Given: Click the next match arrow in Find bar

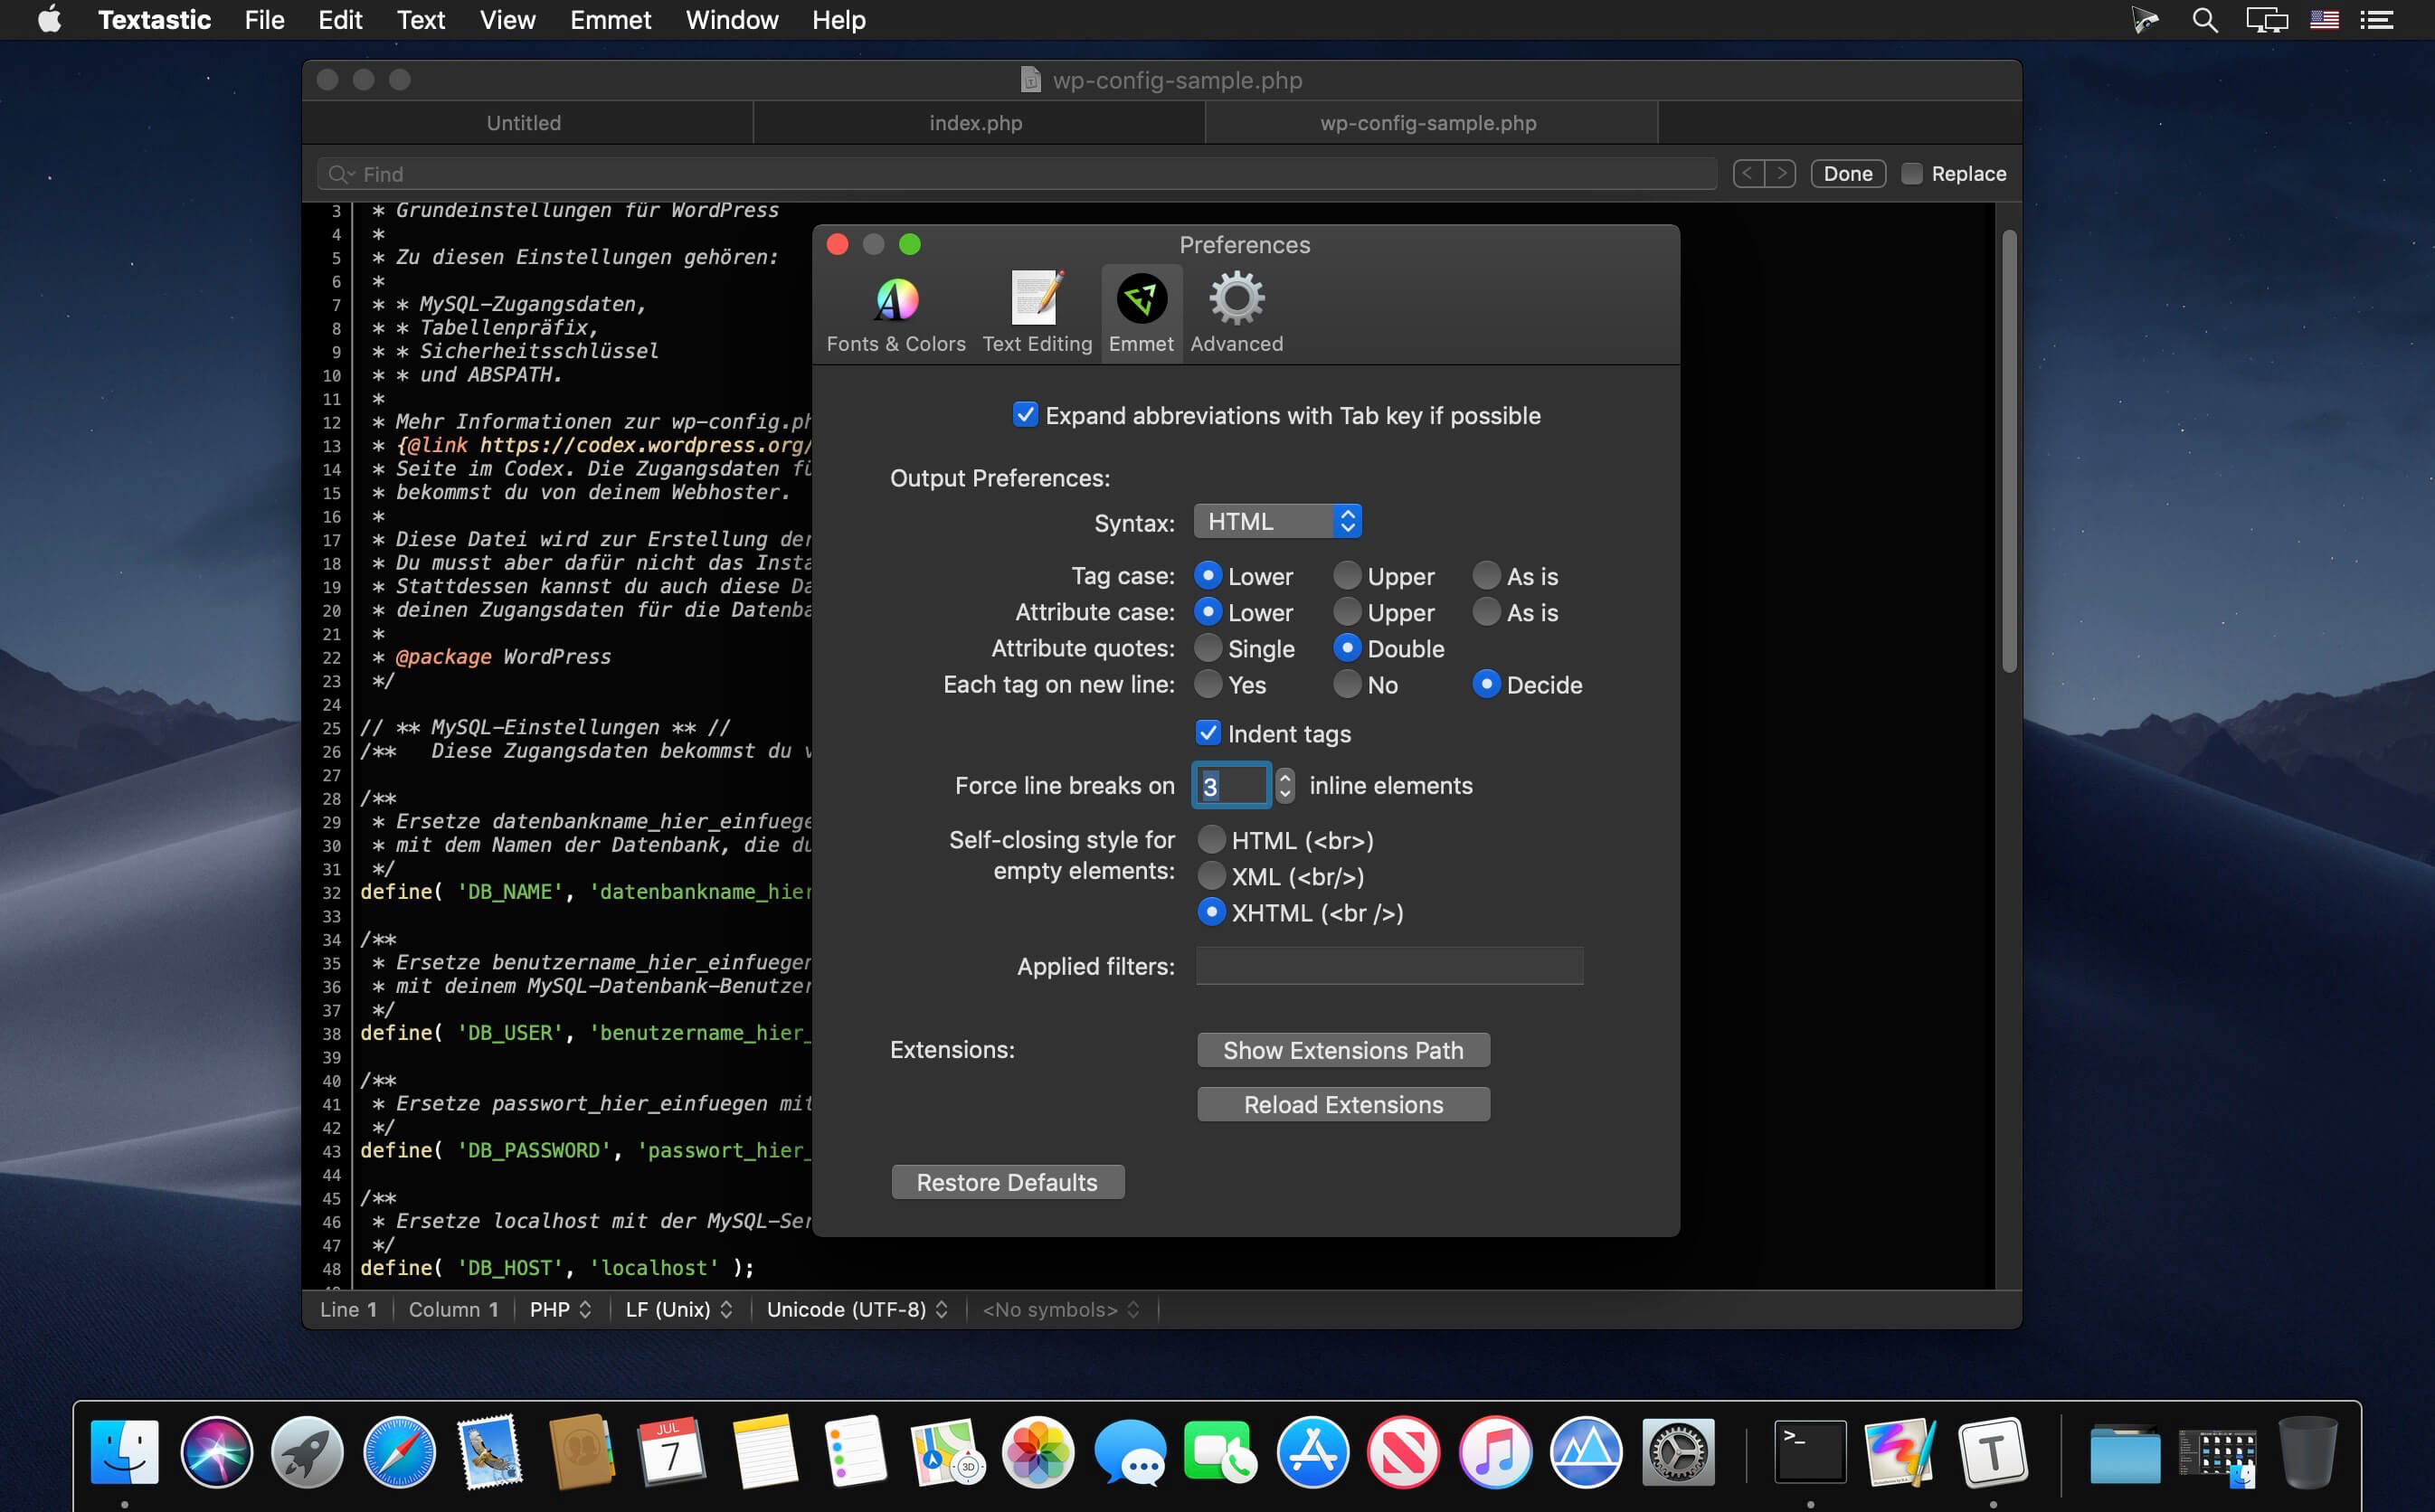Looking at the screenshot, I should (x=1781, y=173).
